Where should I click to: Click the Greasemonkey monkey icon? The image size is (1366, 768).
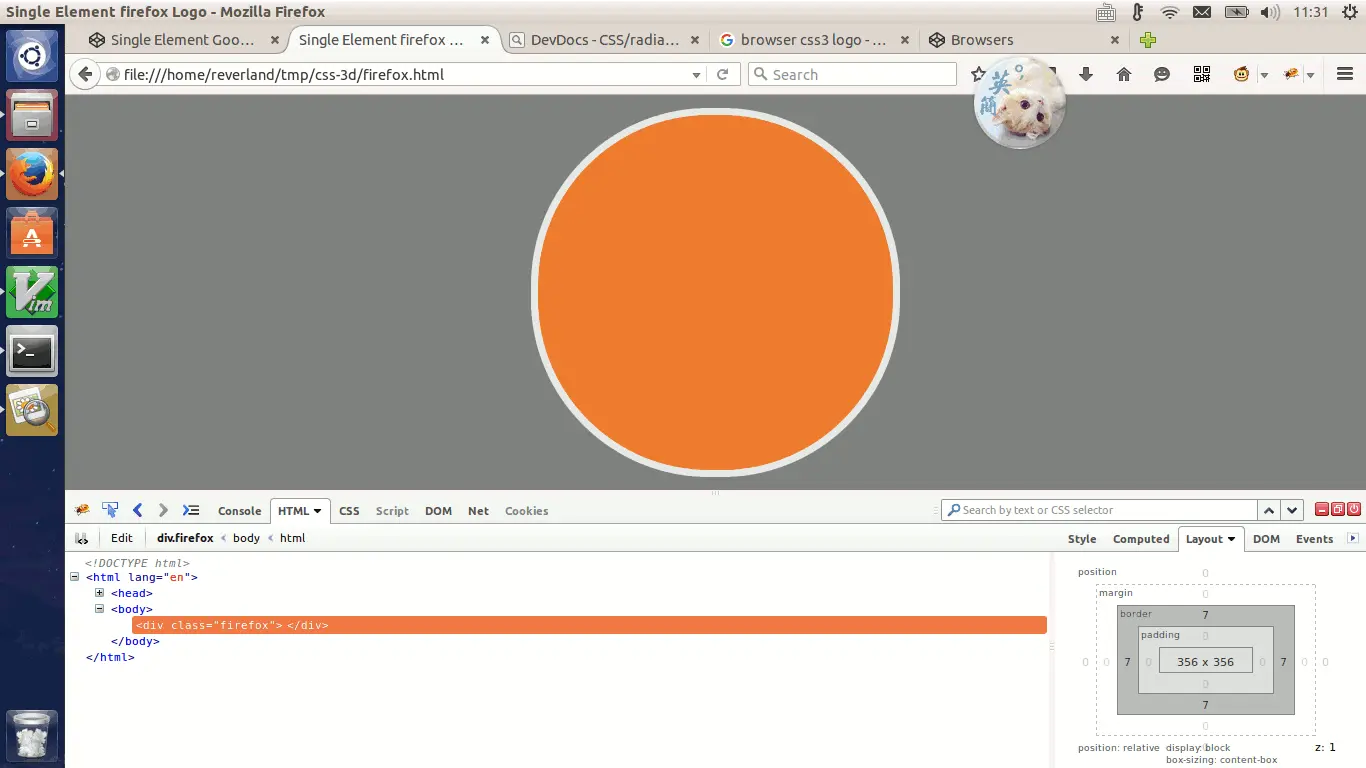[x=1241, y=74]
